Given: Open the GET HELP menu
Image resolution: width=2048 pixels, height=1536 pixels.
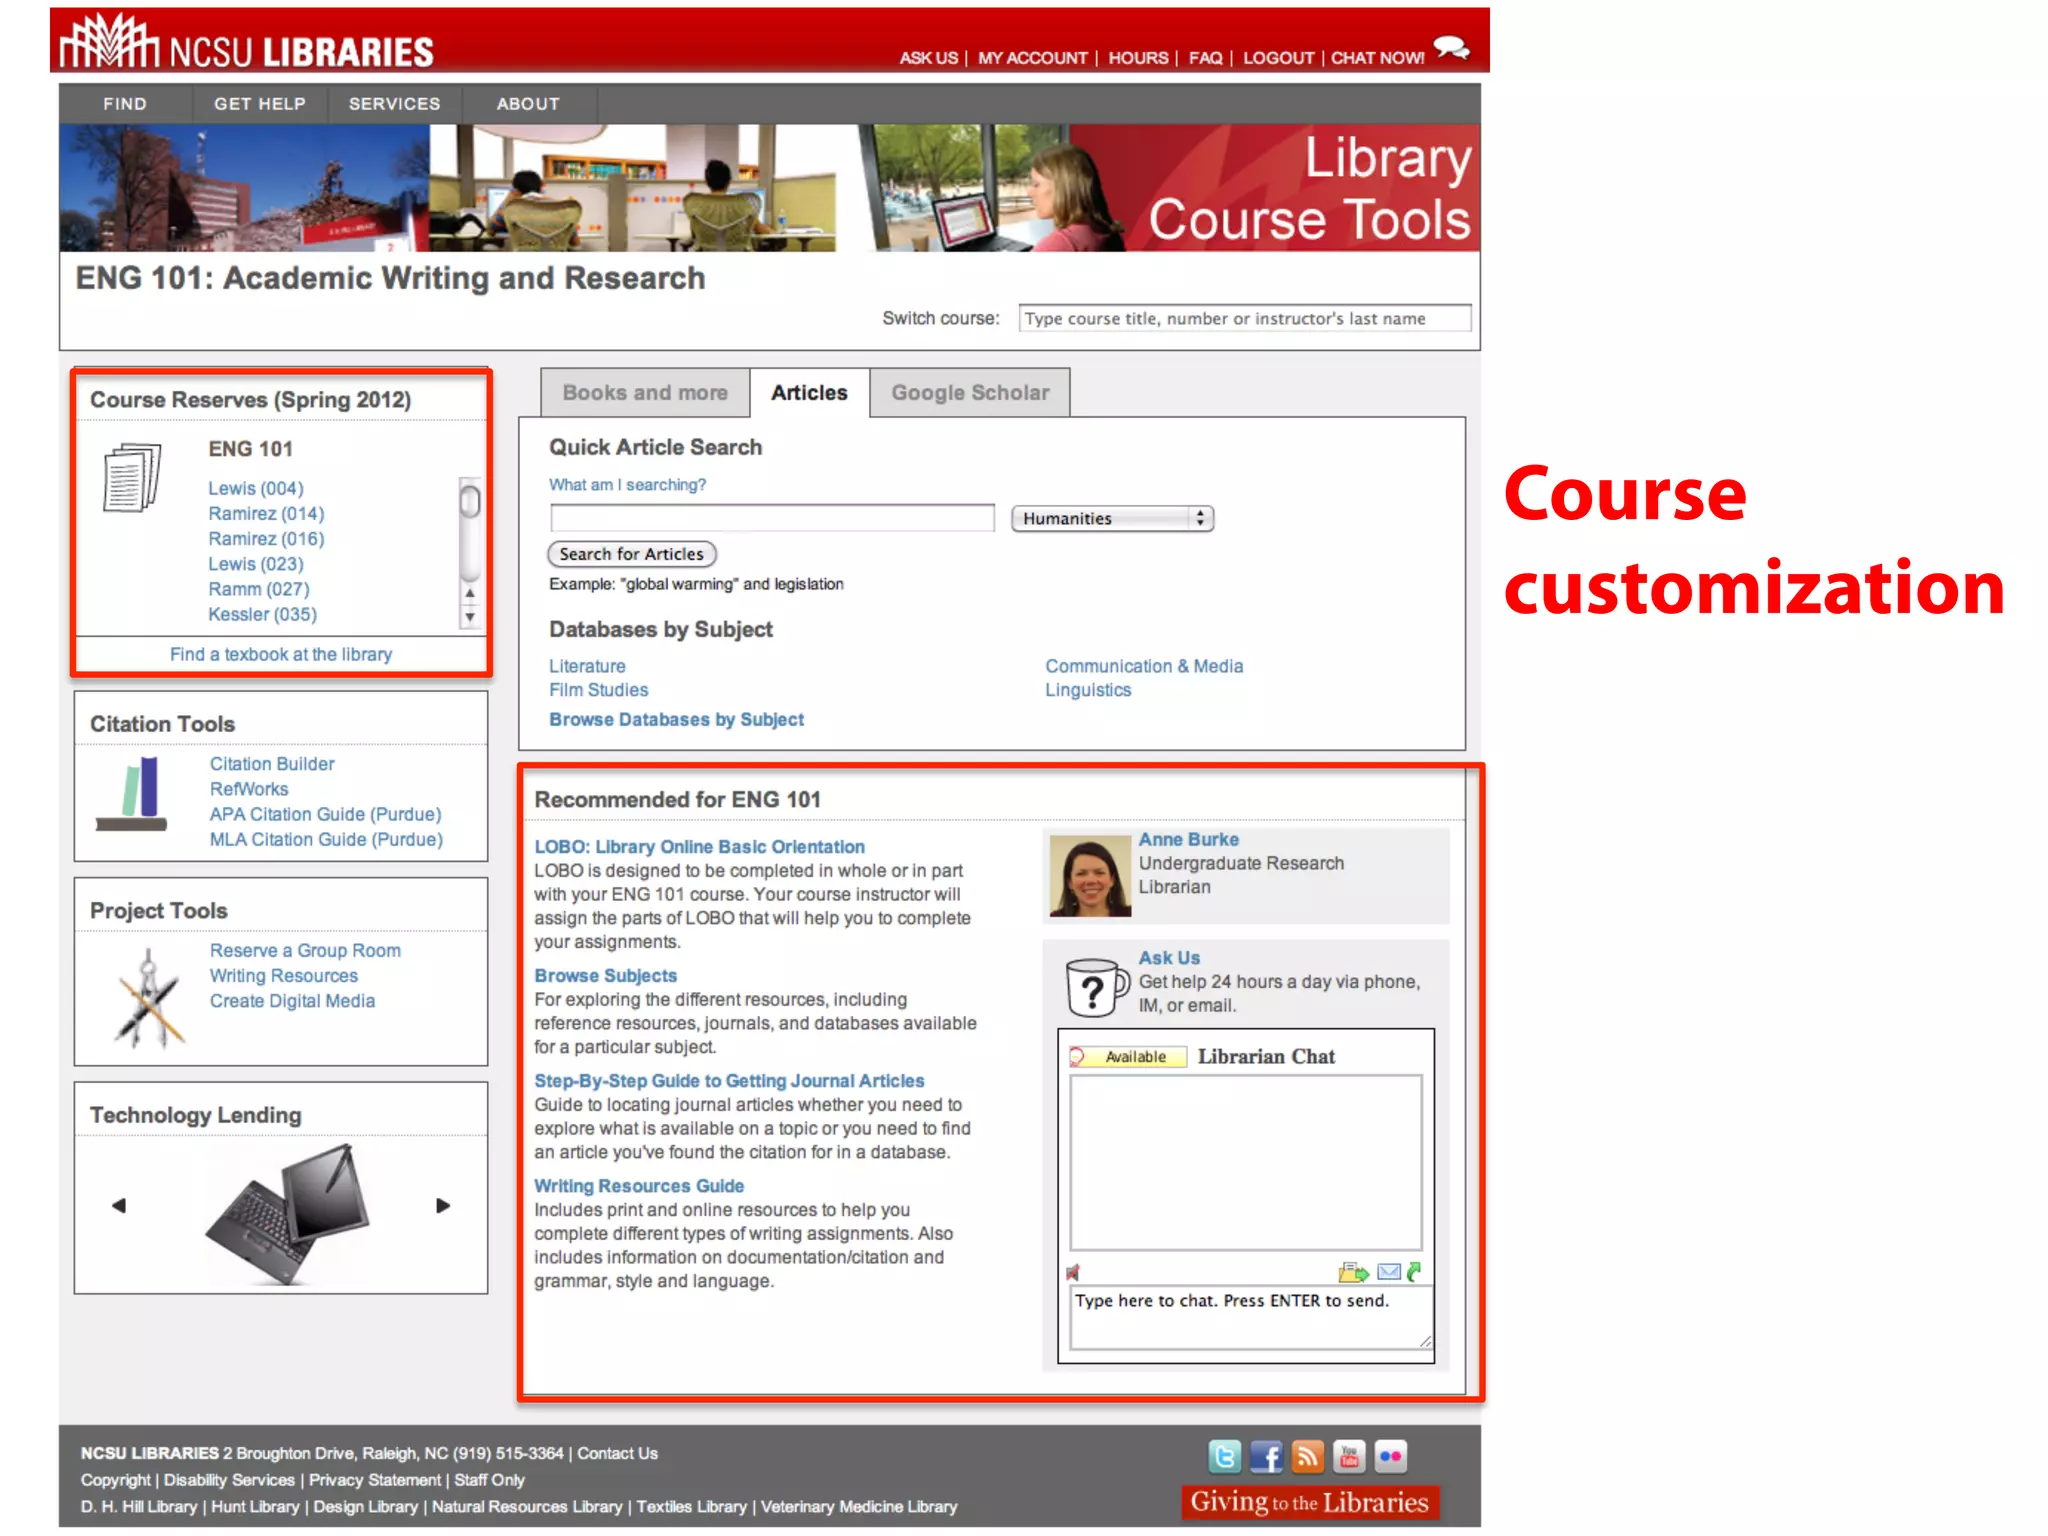Looking at the screenshot, I should tap(260, 104).
